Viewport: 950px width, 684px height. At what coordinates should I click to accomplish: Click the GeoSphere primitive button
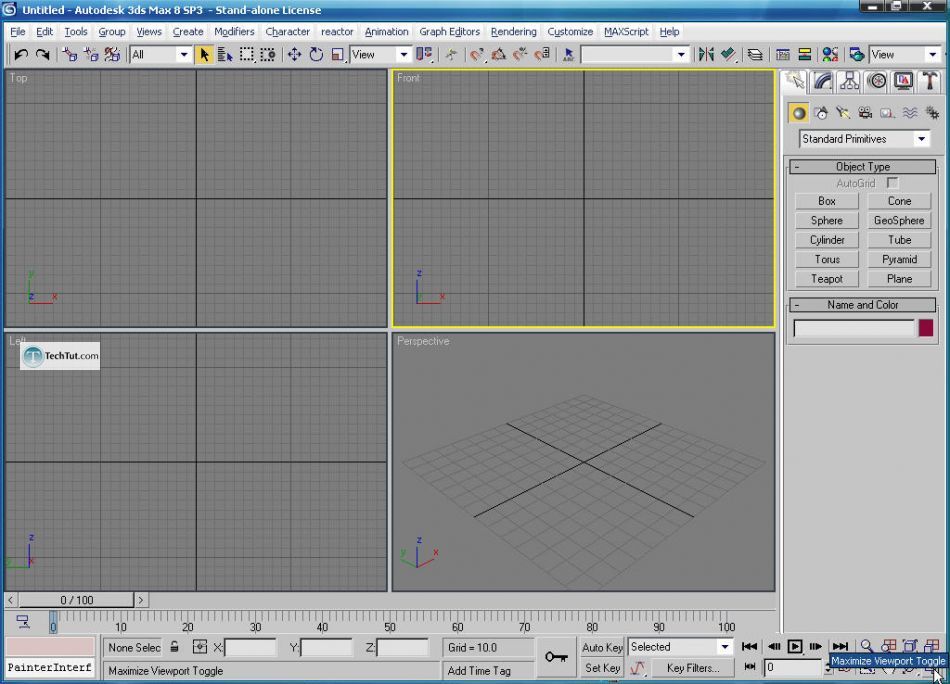(x=899, y=221)
